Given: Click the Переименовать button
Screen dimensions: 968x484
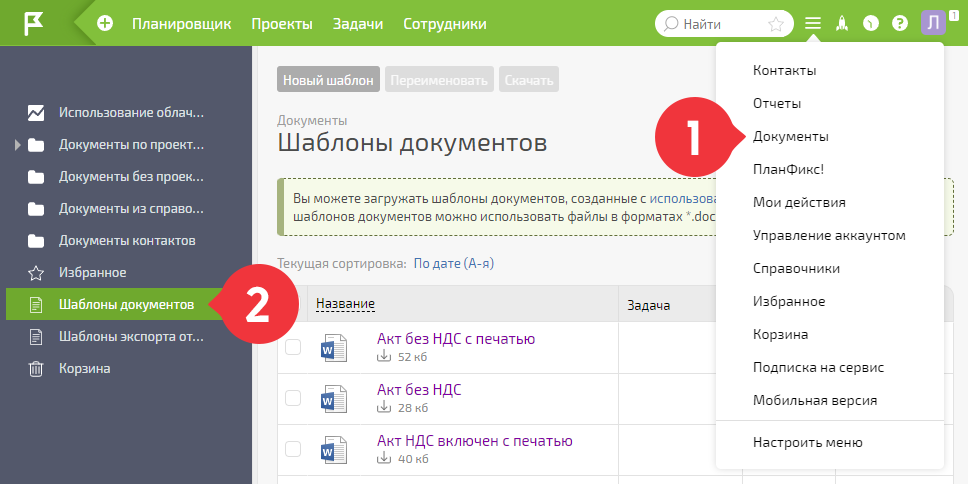Looking at the screenshot, I should click(440, 80).
